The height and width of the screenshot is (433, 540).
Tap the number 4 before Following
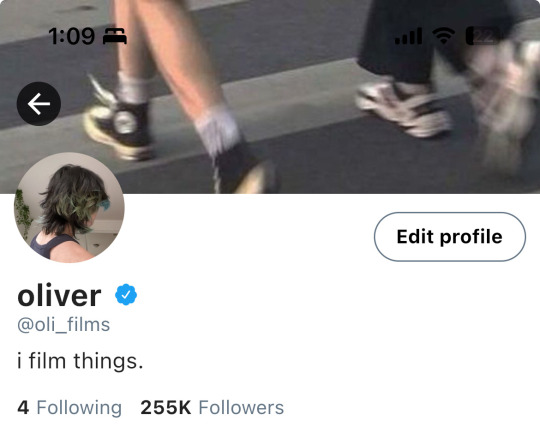[x=23, y=408]
